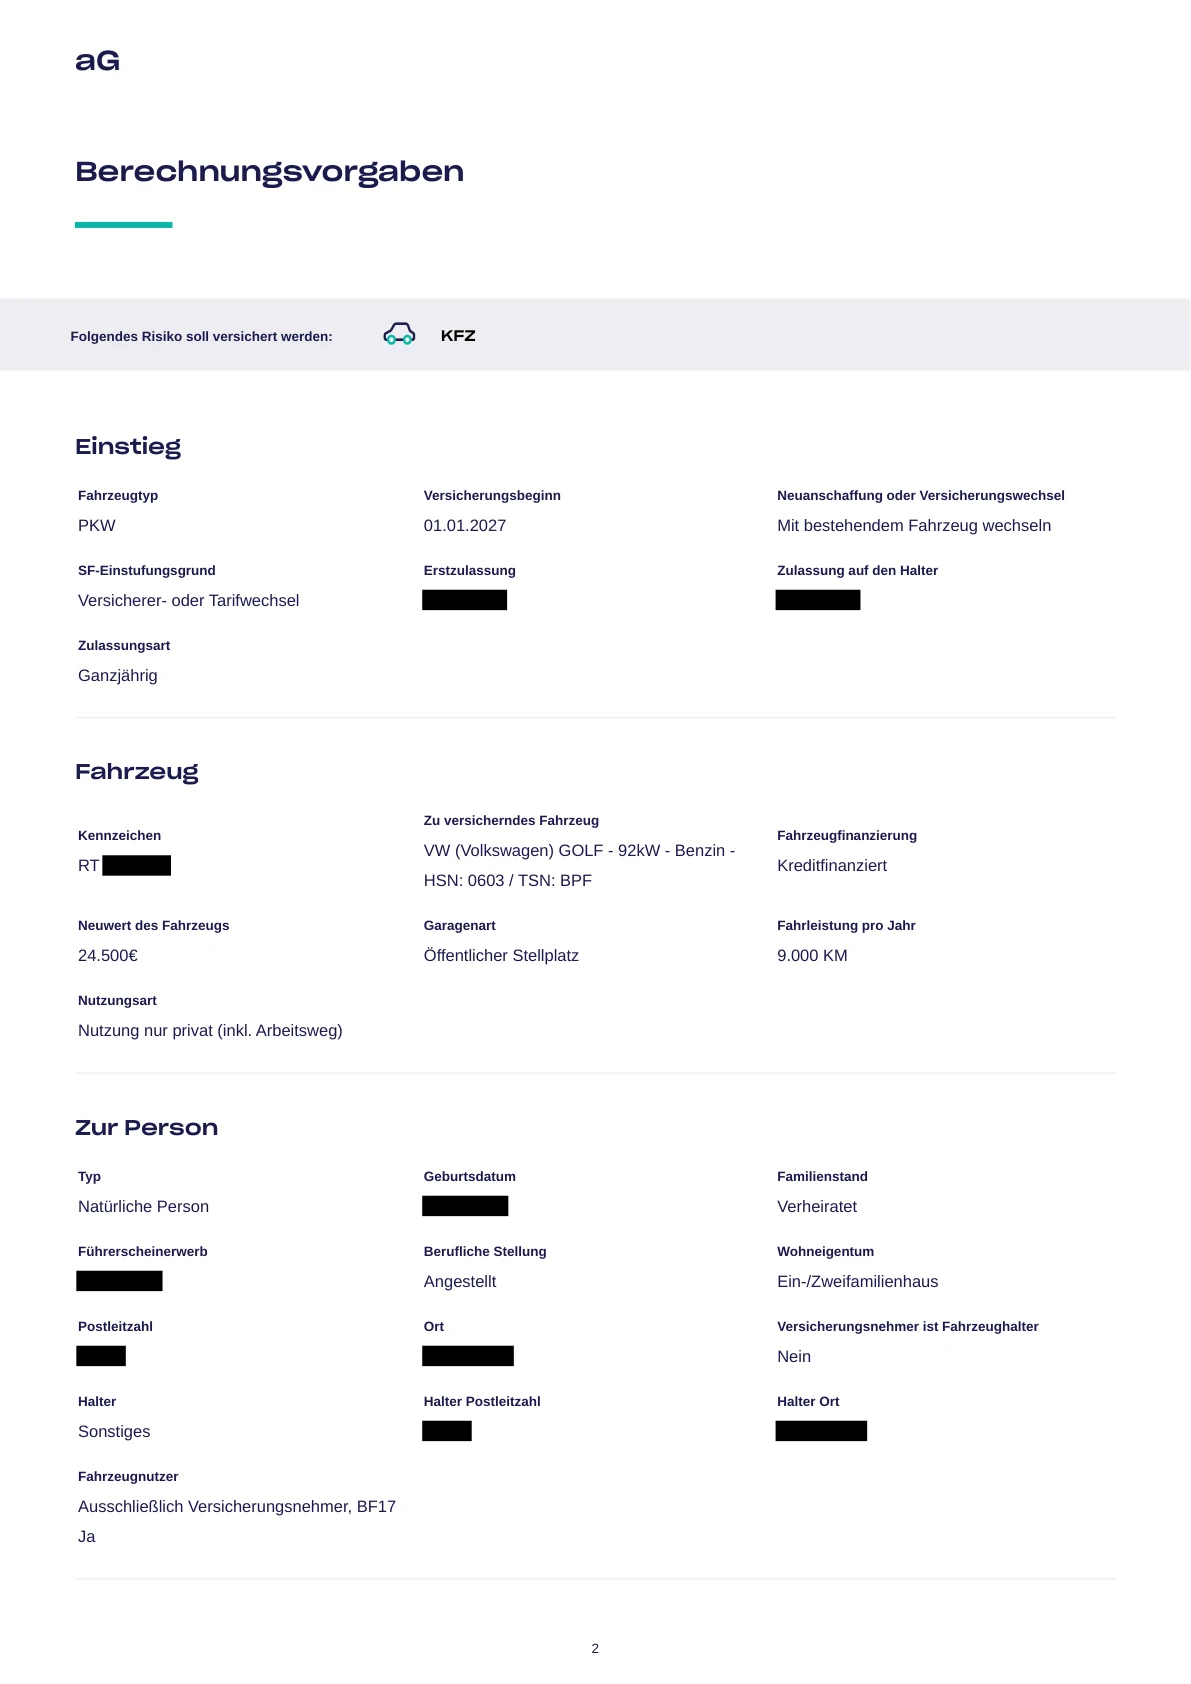
Task: Click the Geburtsdatum label
Action: click(470, 1177)
